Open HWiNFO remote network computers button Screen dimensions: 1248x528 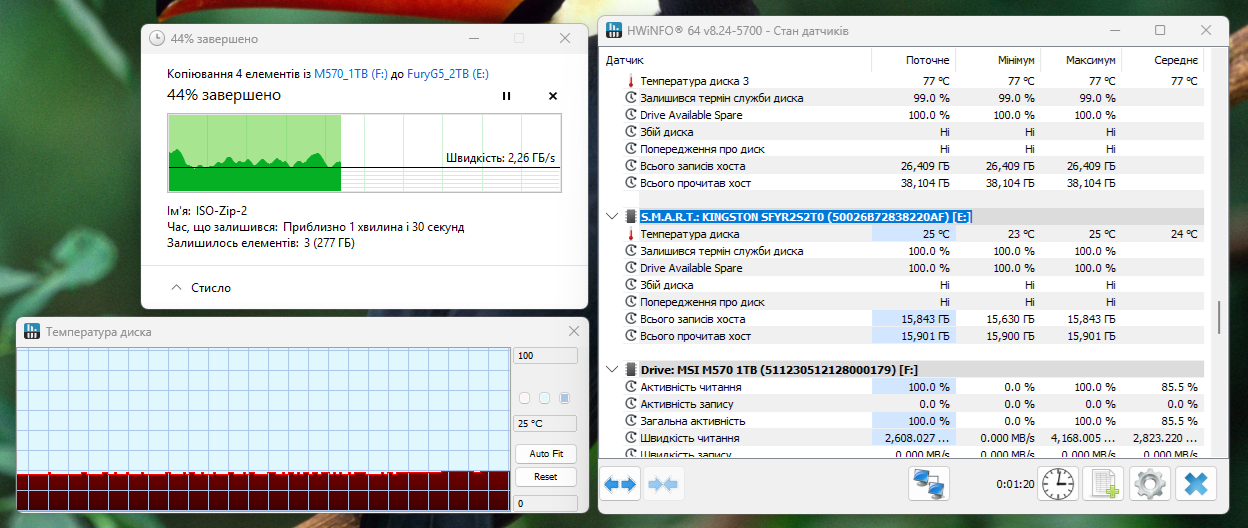coord(930,484)
